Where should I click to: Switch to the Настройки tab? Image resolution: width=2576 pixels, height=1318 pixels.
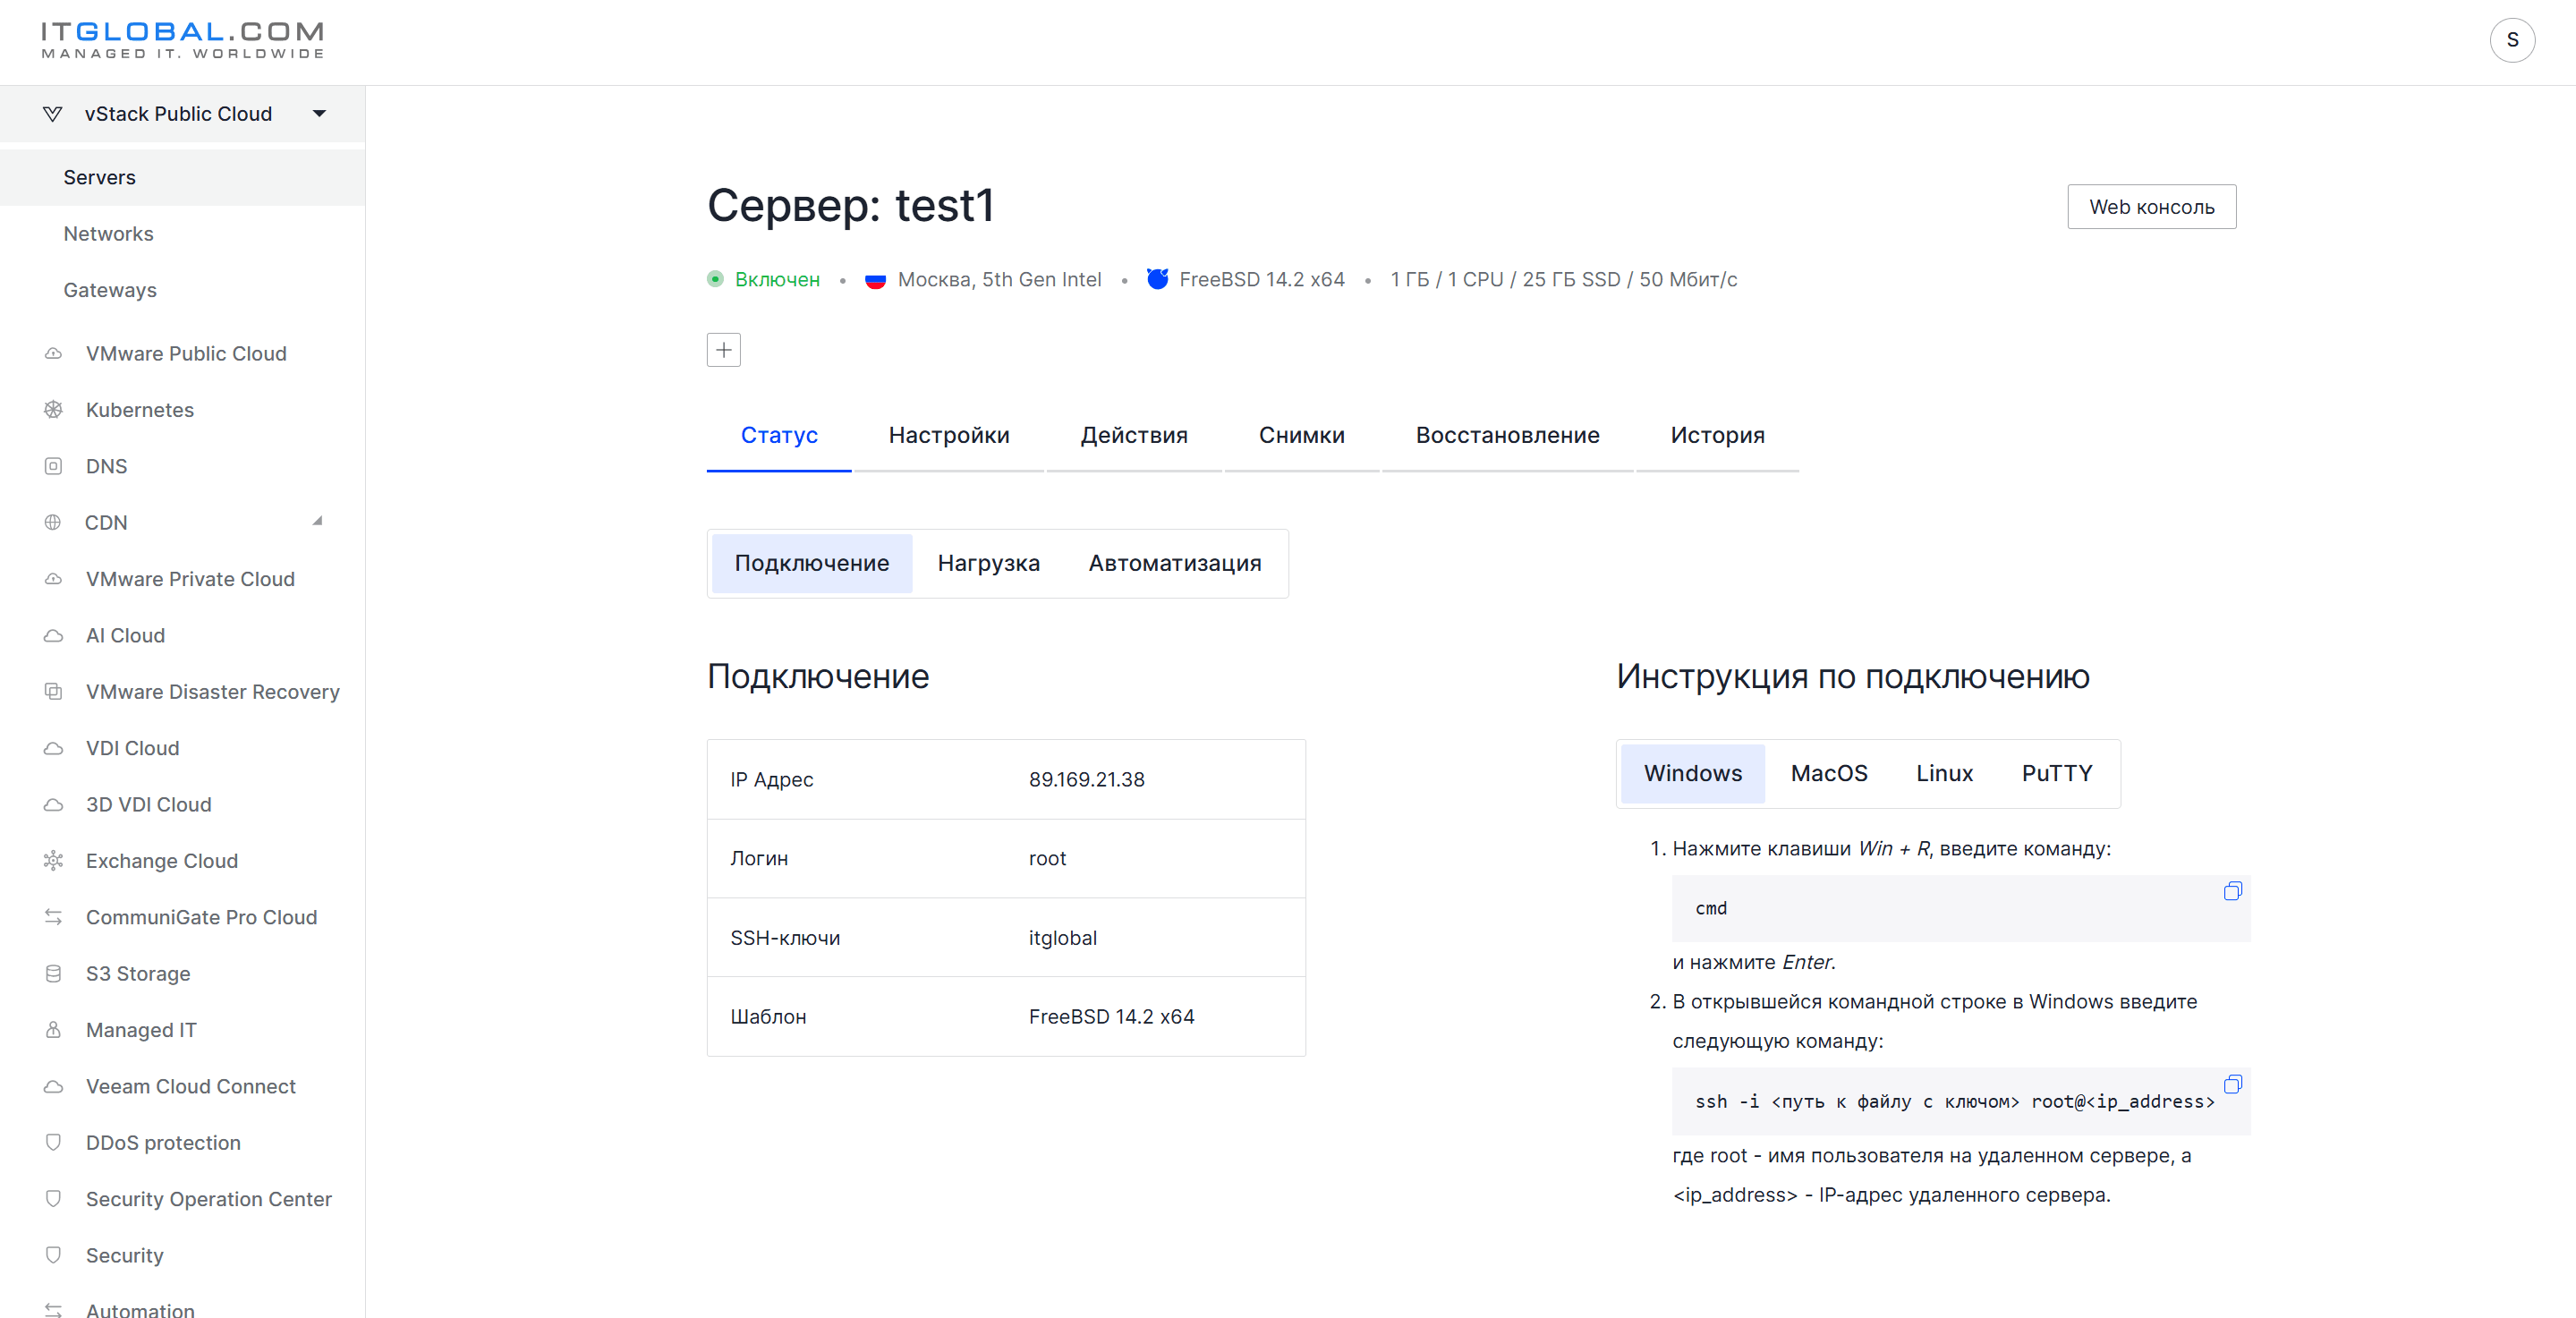949,436
